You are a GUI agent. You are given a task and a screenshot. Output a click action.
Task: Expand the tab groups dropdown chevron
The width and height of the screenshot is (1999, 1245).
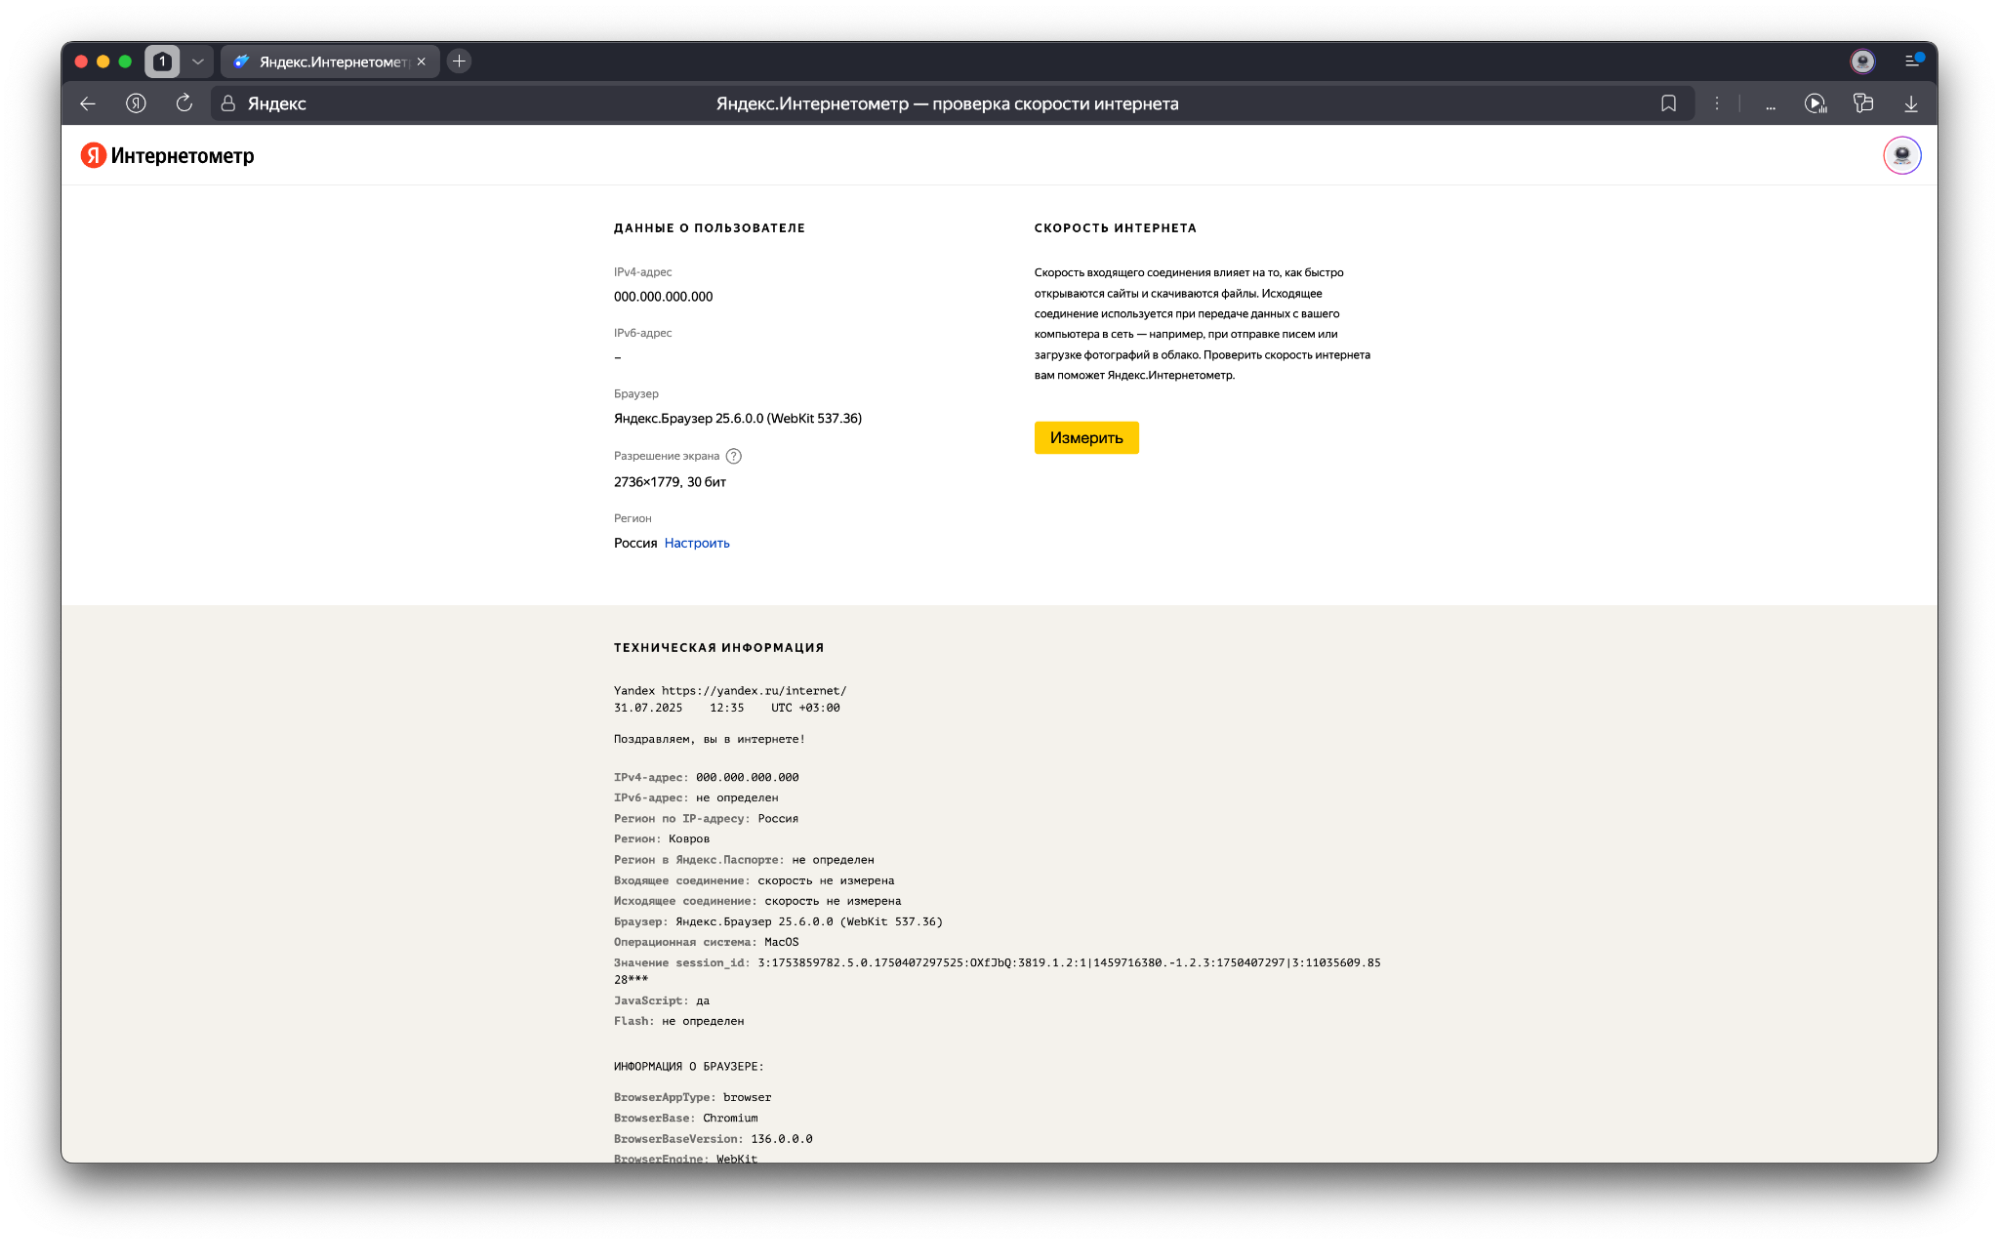[x=198, y=61]
